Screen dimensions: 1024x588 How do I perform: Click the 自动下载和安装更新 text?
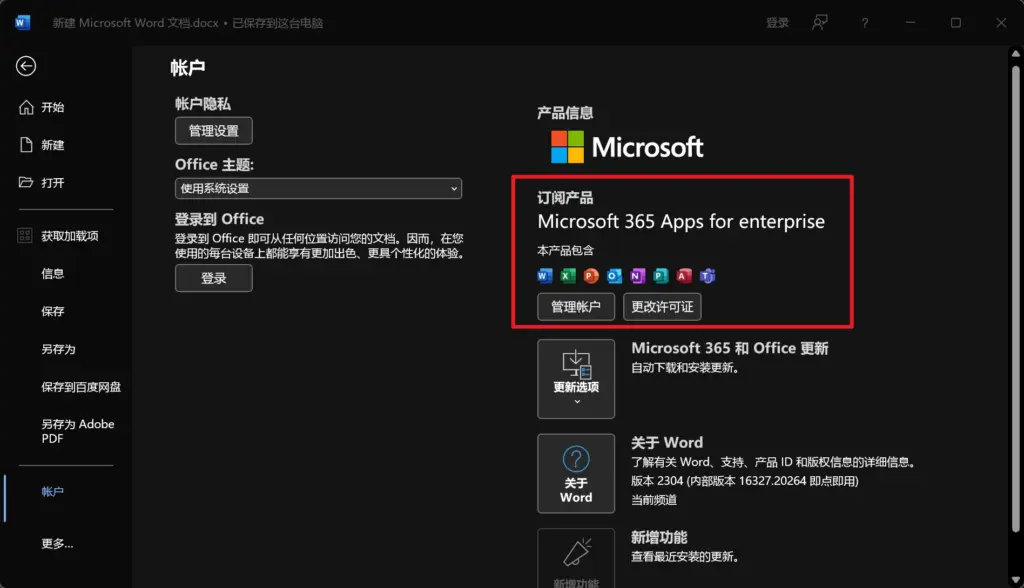pos(685,368)
